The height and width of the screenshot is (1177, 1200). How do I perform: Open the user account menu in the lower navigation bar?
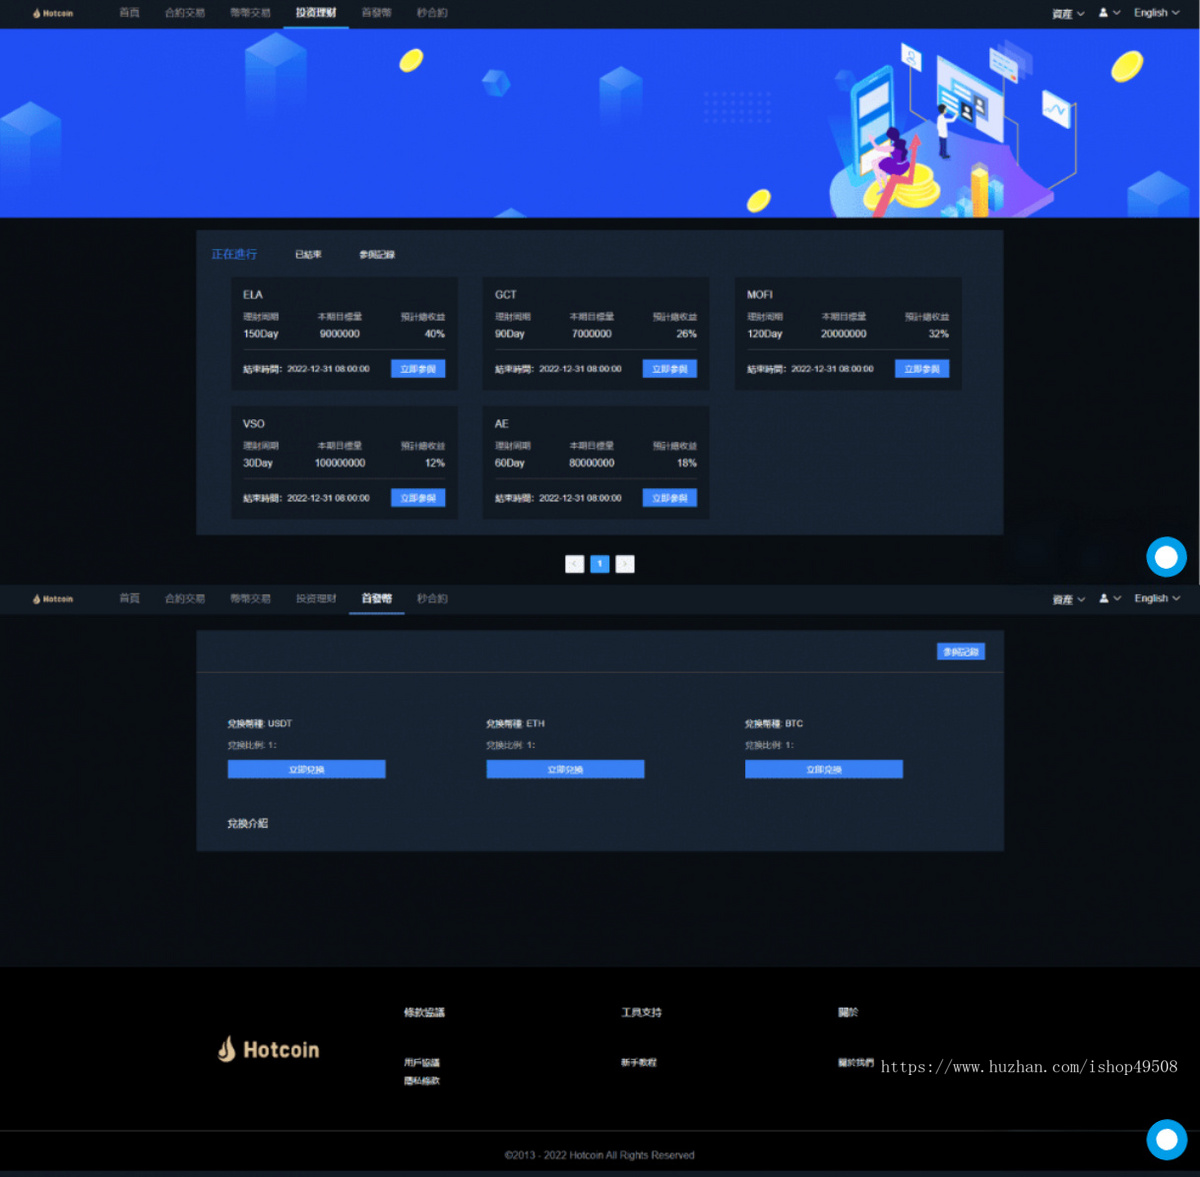[x=1109, y=599]
